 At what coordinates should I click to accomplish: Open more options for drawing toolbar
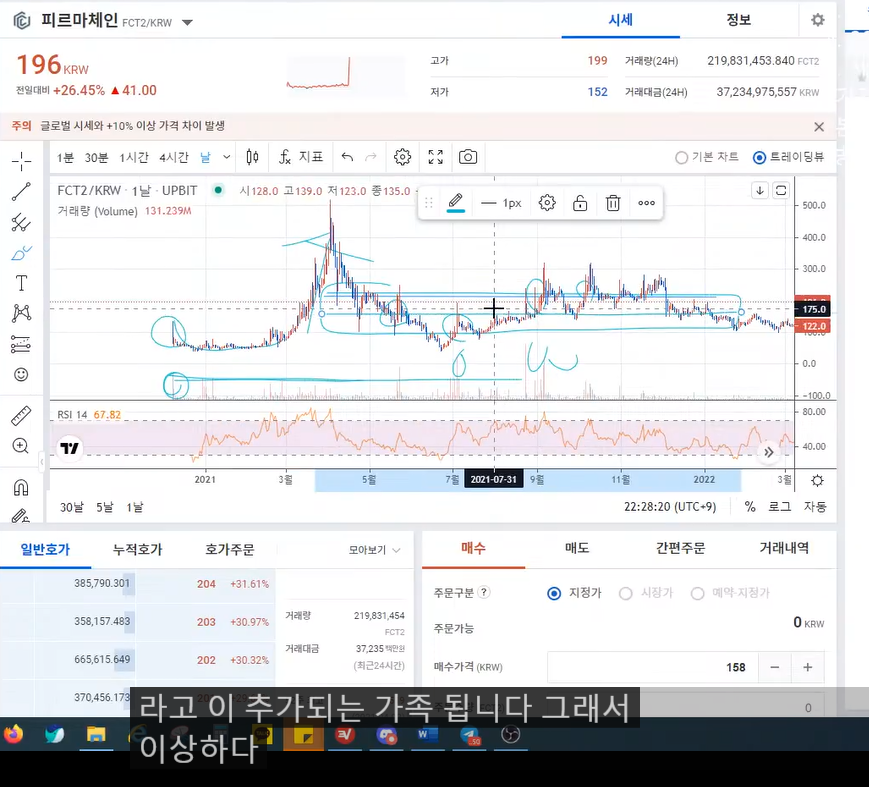(646, 203)
